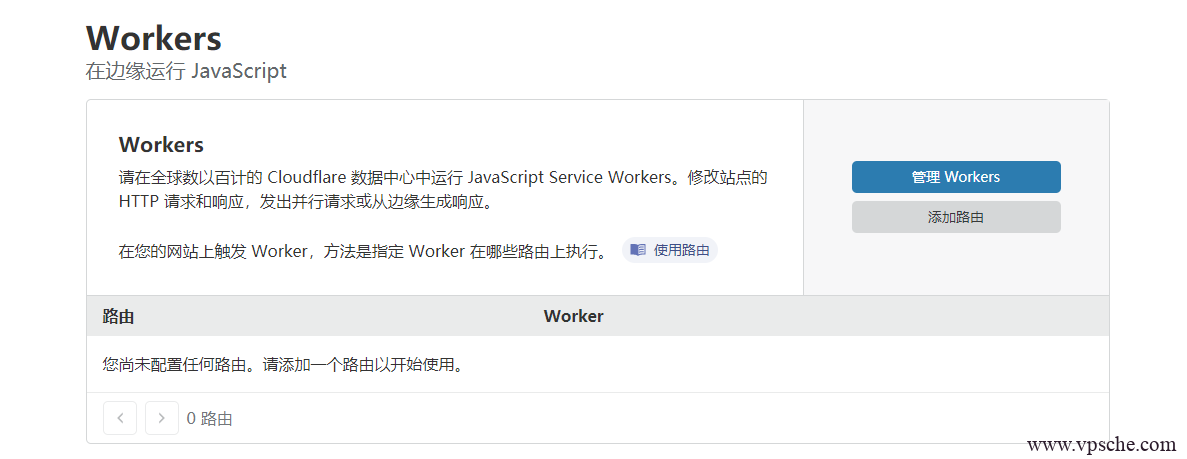Click the book icon beside 使用路由
The width and height of the screenshot is (1187, 459).
[638, 250]
